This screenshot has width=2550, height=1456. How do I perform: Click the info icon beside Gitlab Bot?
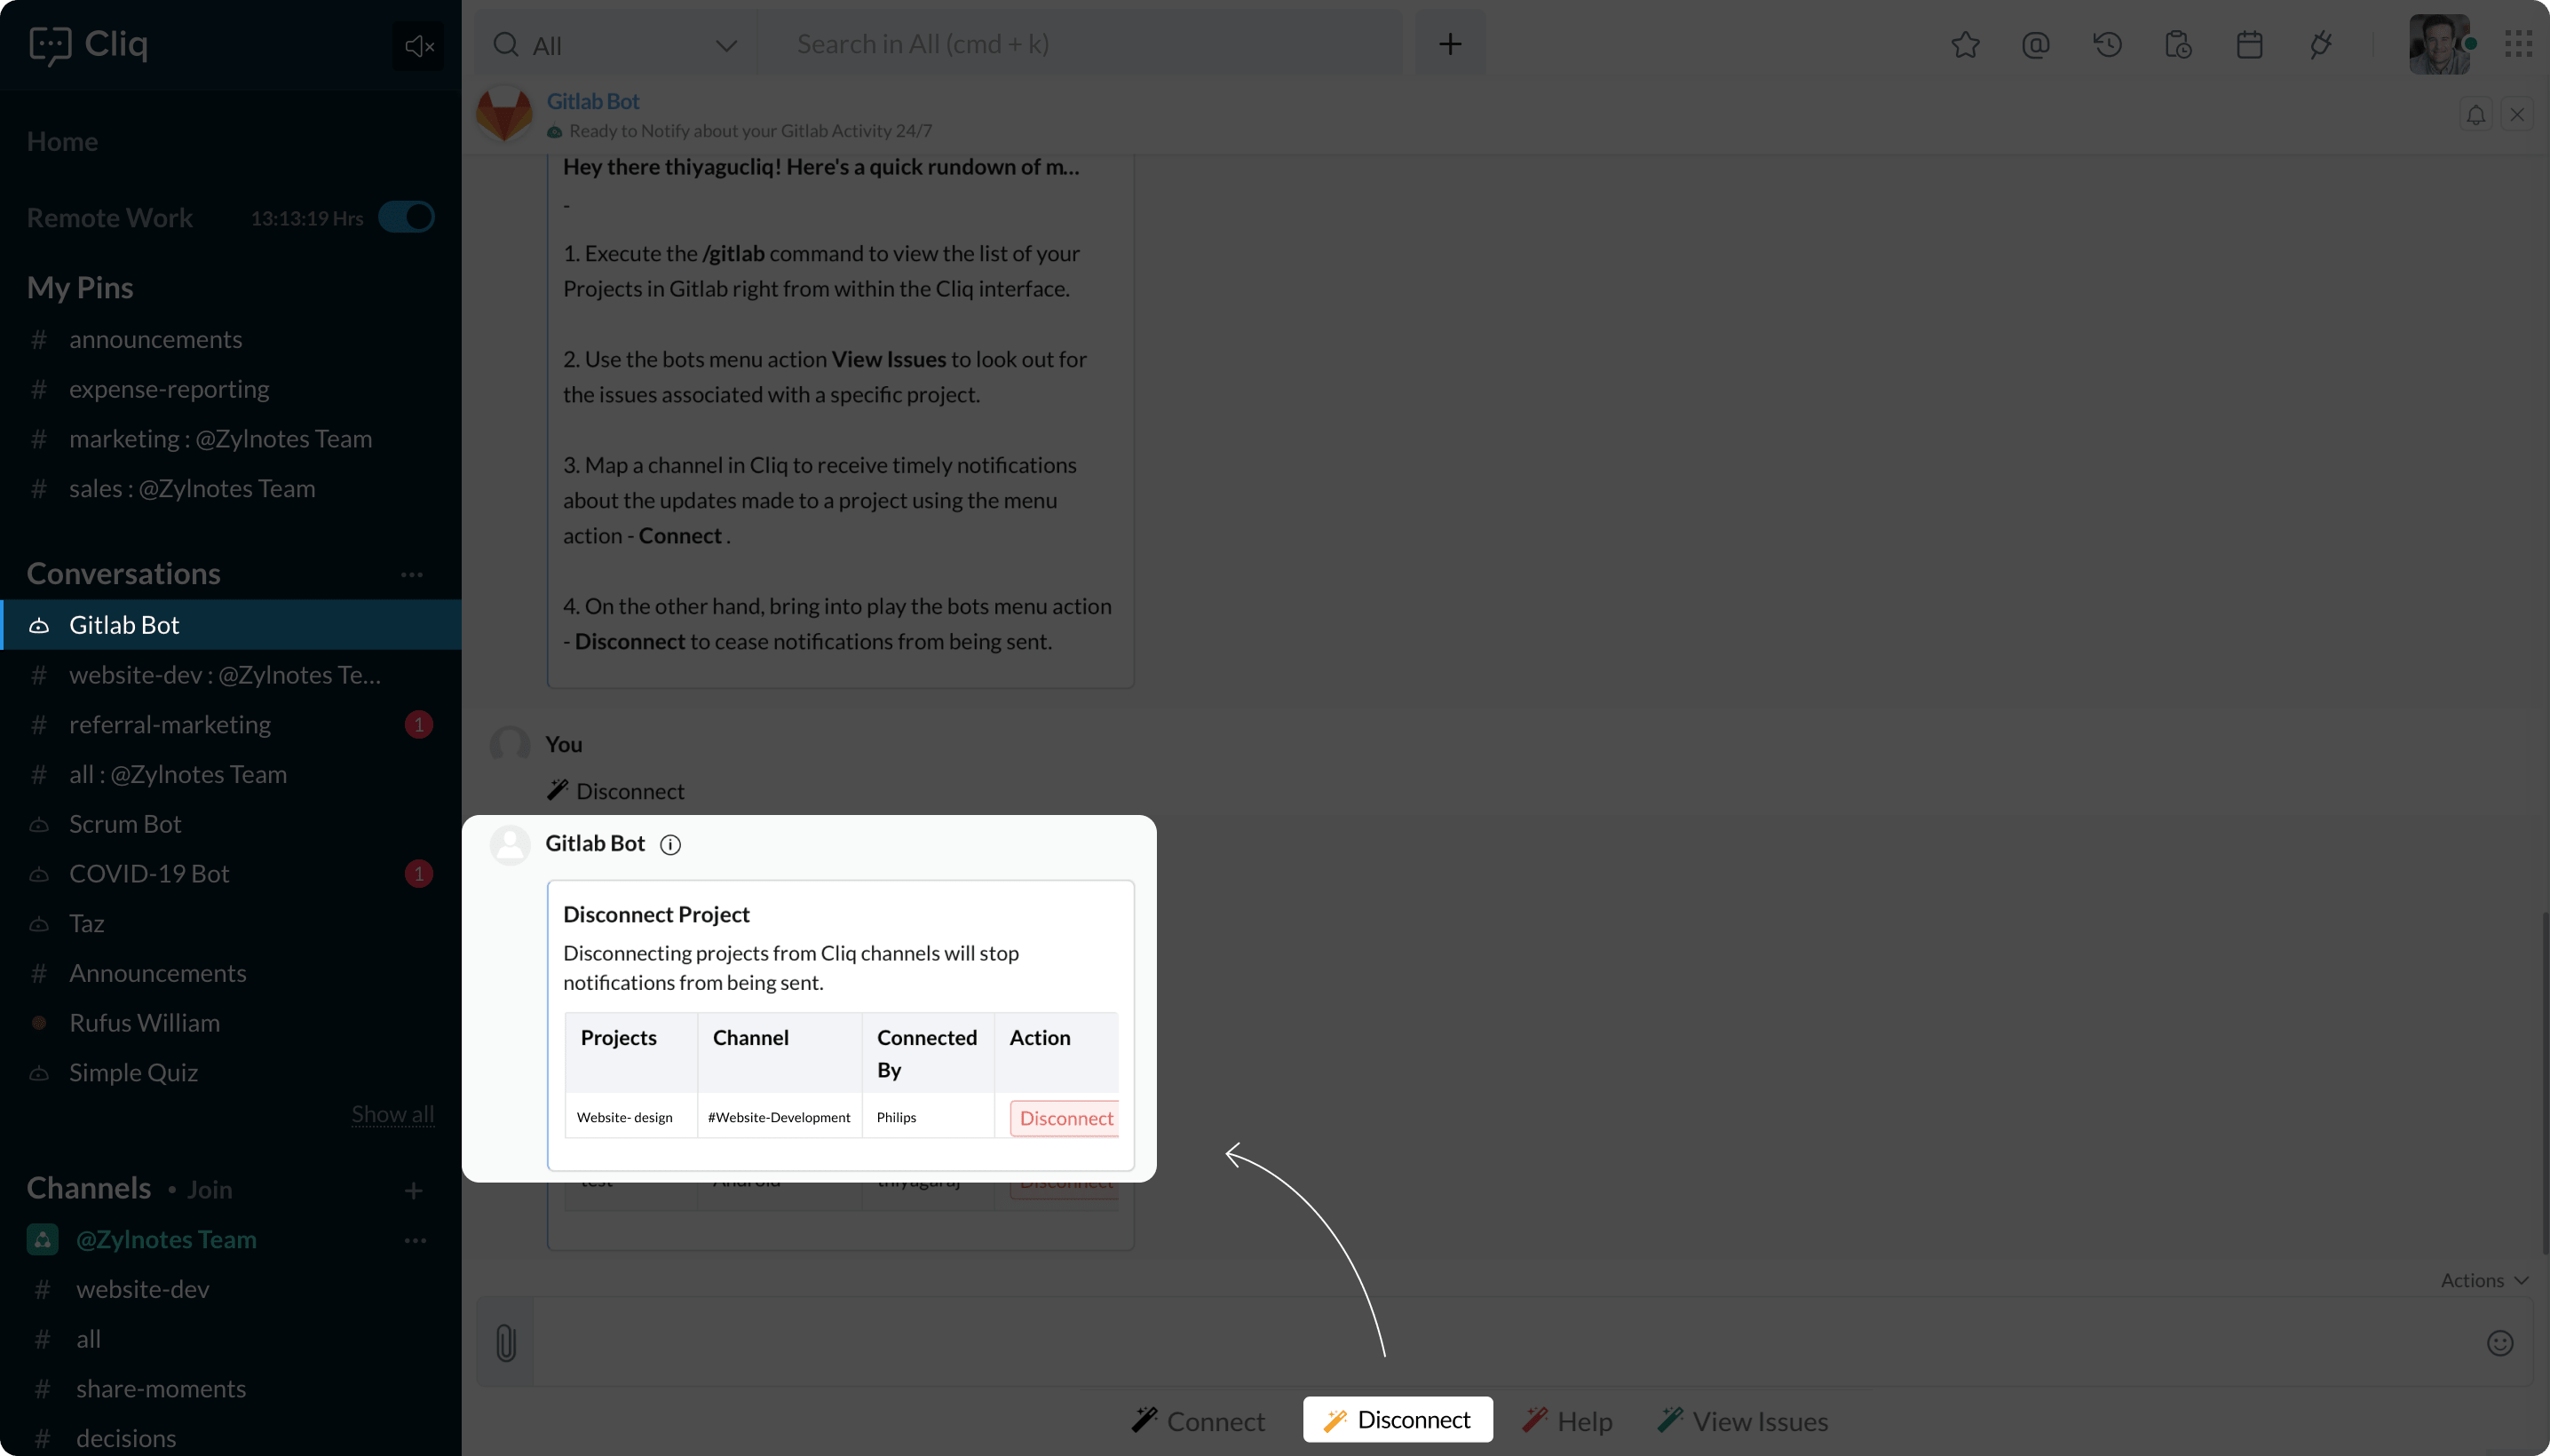coord(670,845)
